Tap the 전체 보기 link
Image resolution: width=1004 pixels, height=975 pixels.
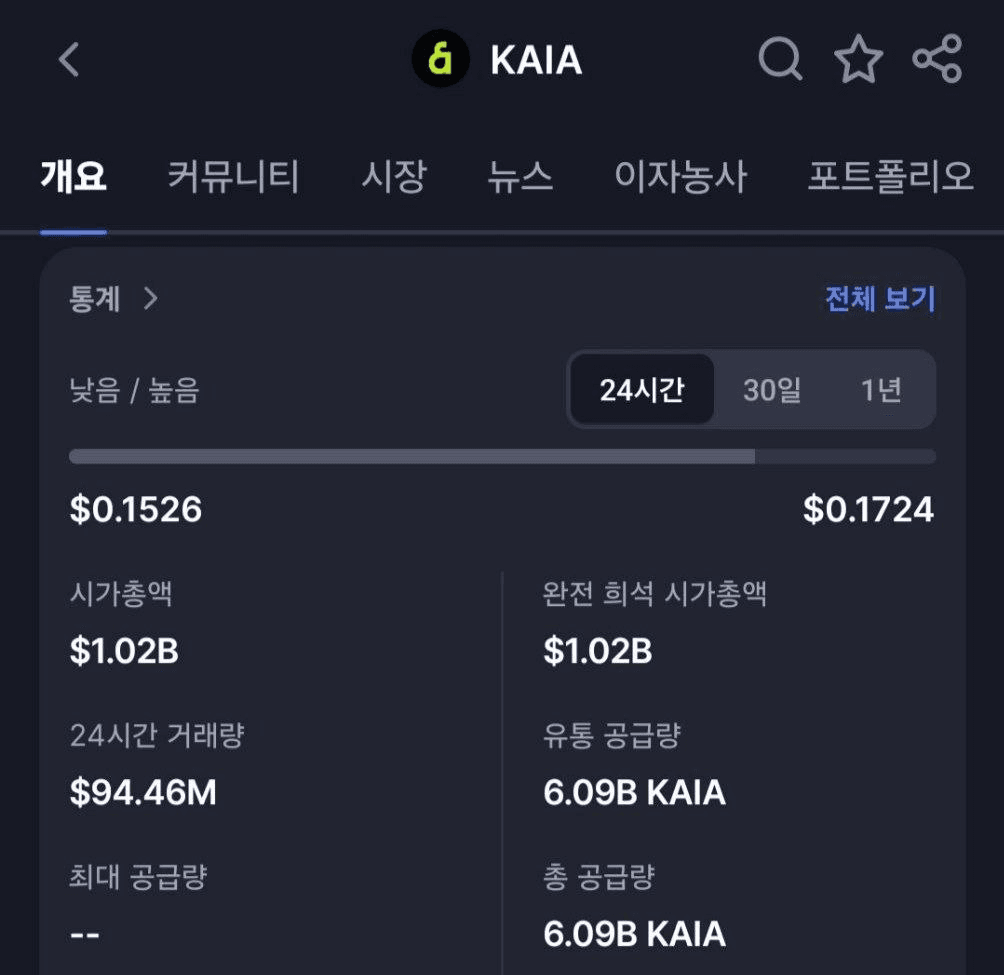880,298
